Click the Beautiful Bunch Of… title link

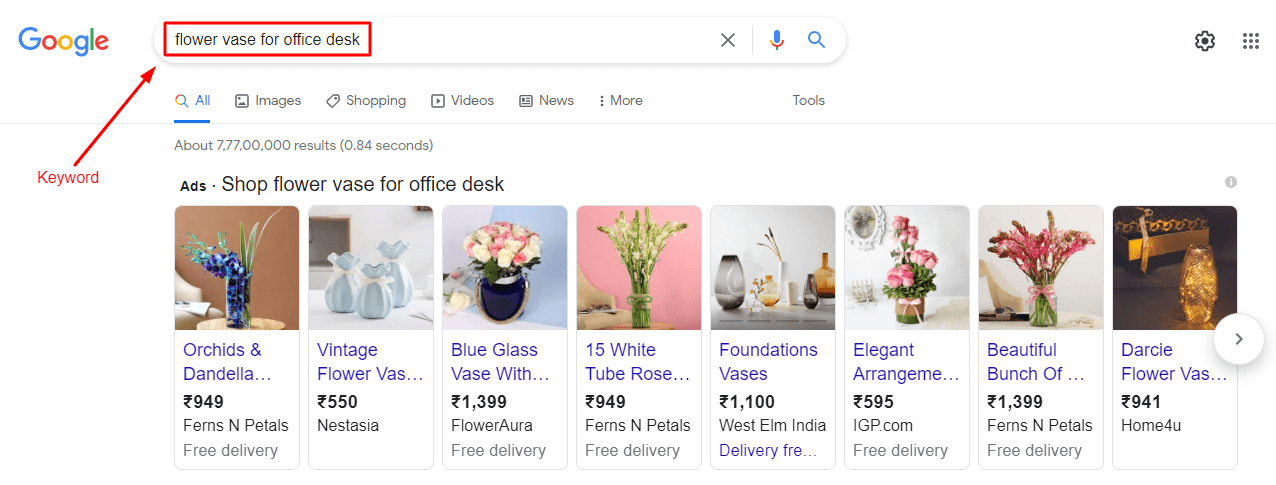(x=1037, y=362)
